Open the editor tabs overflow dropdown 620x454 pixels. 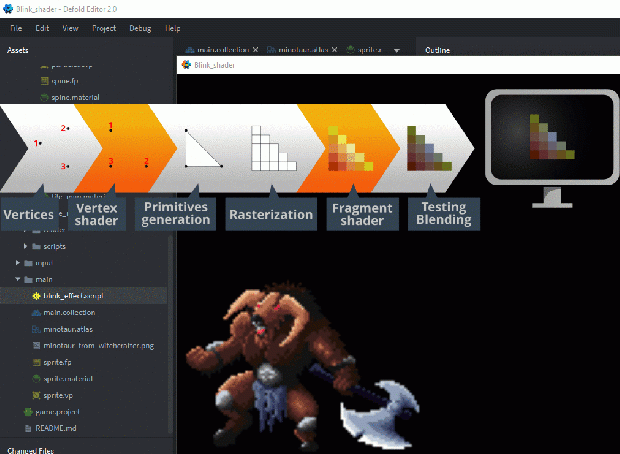pos(397,50)
